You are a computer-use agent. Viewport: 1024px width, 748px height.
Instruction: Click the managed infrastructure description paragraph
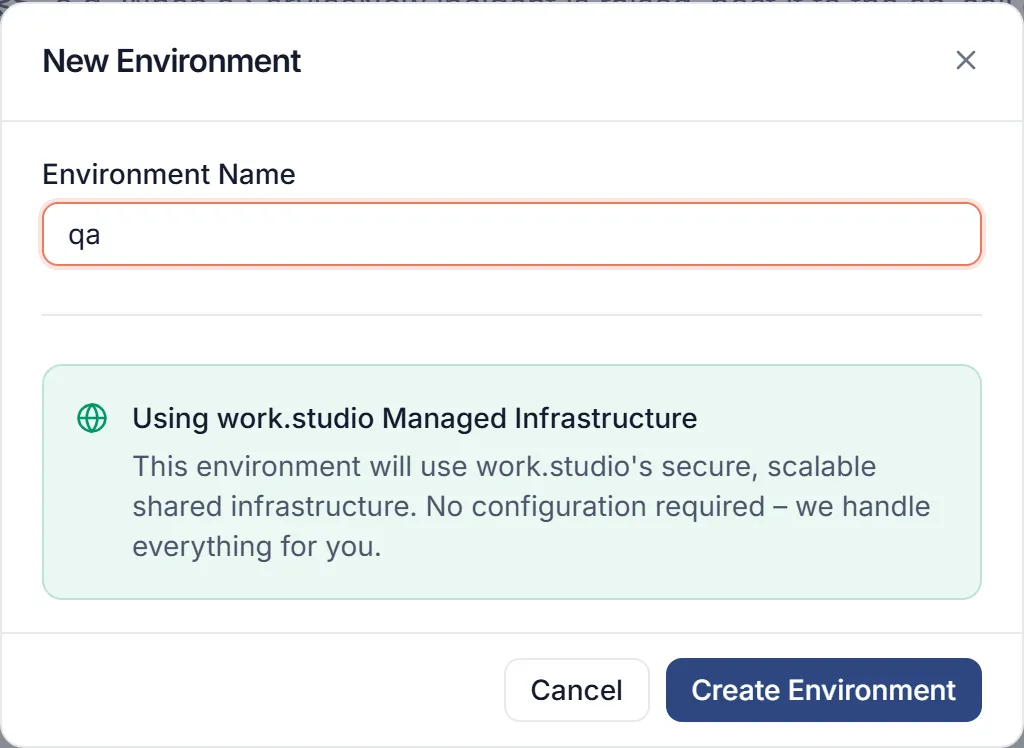[531, 506]
